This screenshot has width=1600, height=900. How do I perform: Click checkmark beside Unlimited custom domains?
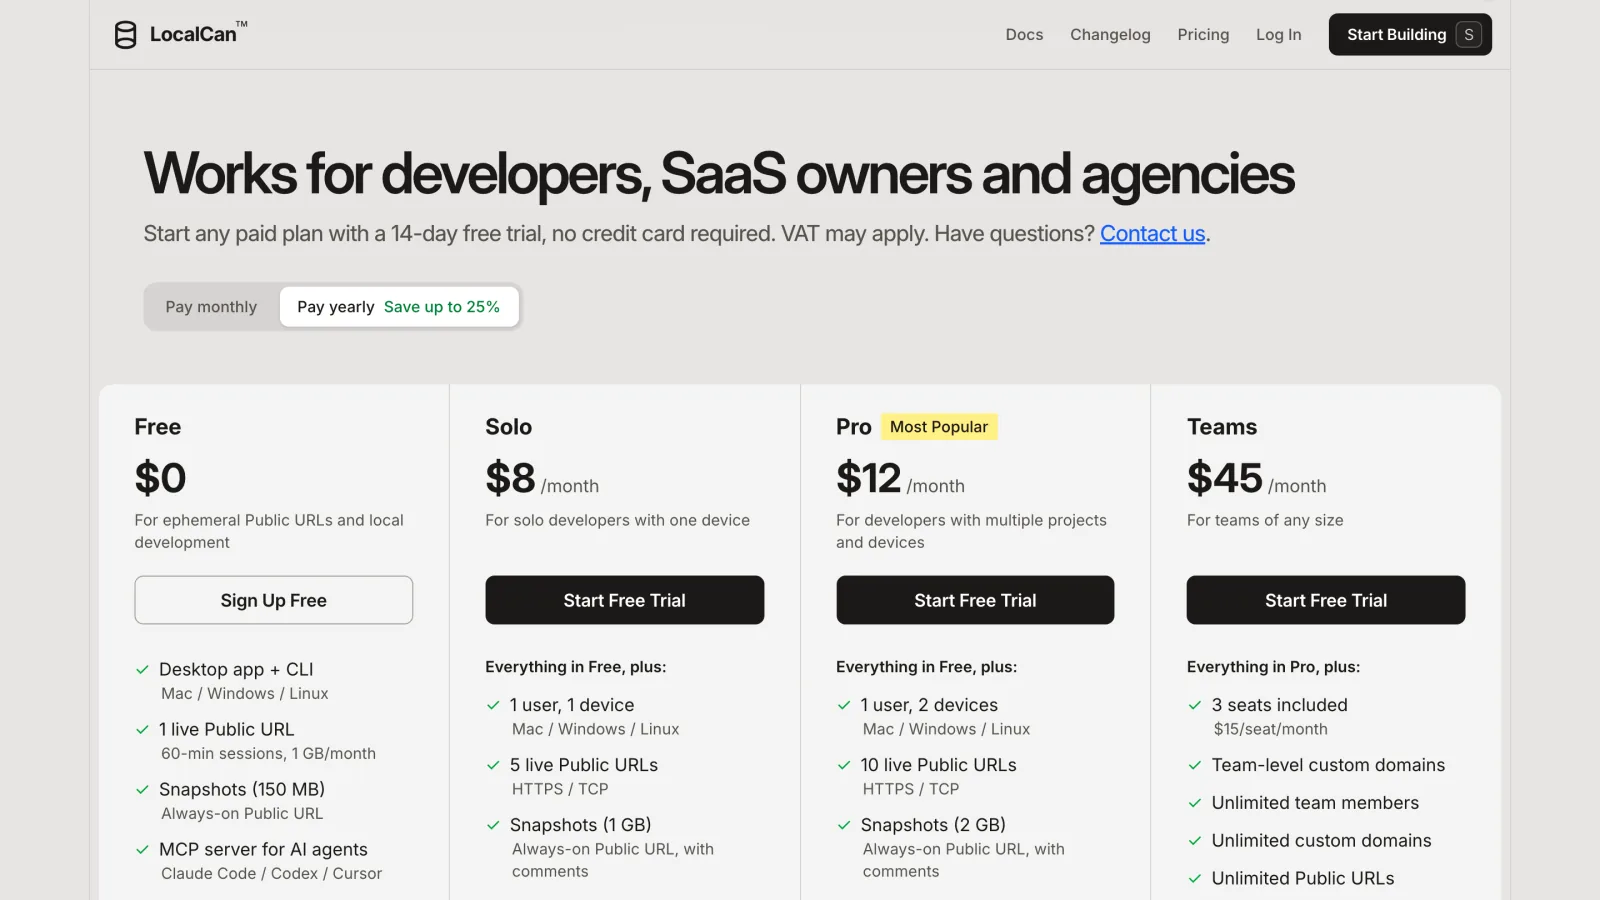coord(1195,841)
